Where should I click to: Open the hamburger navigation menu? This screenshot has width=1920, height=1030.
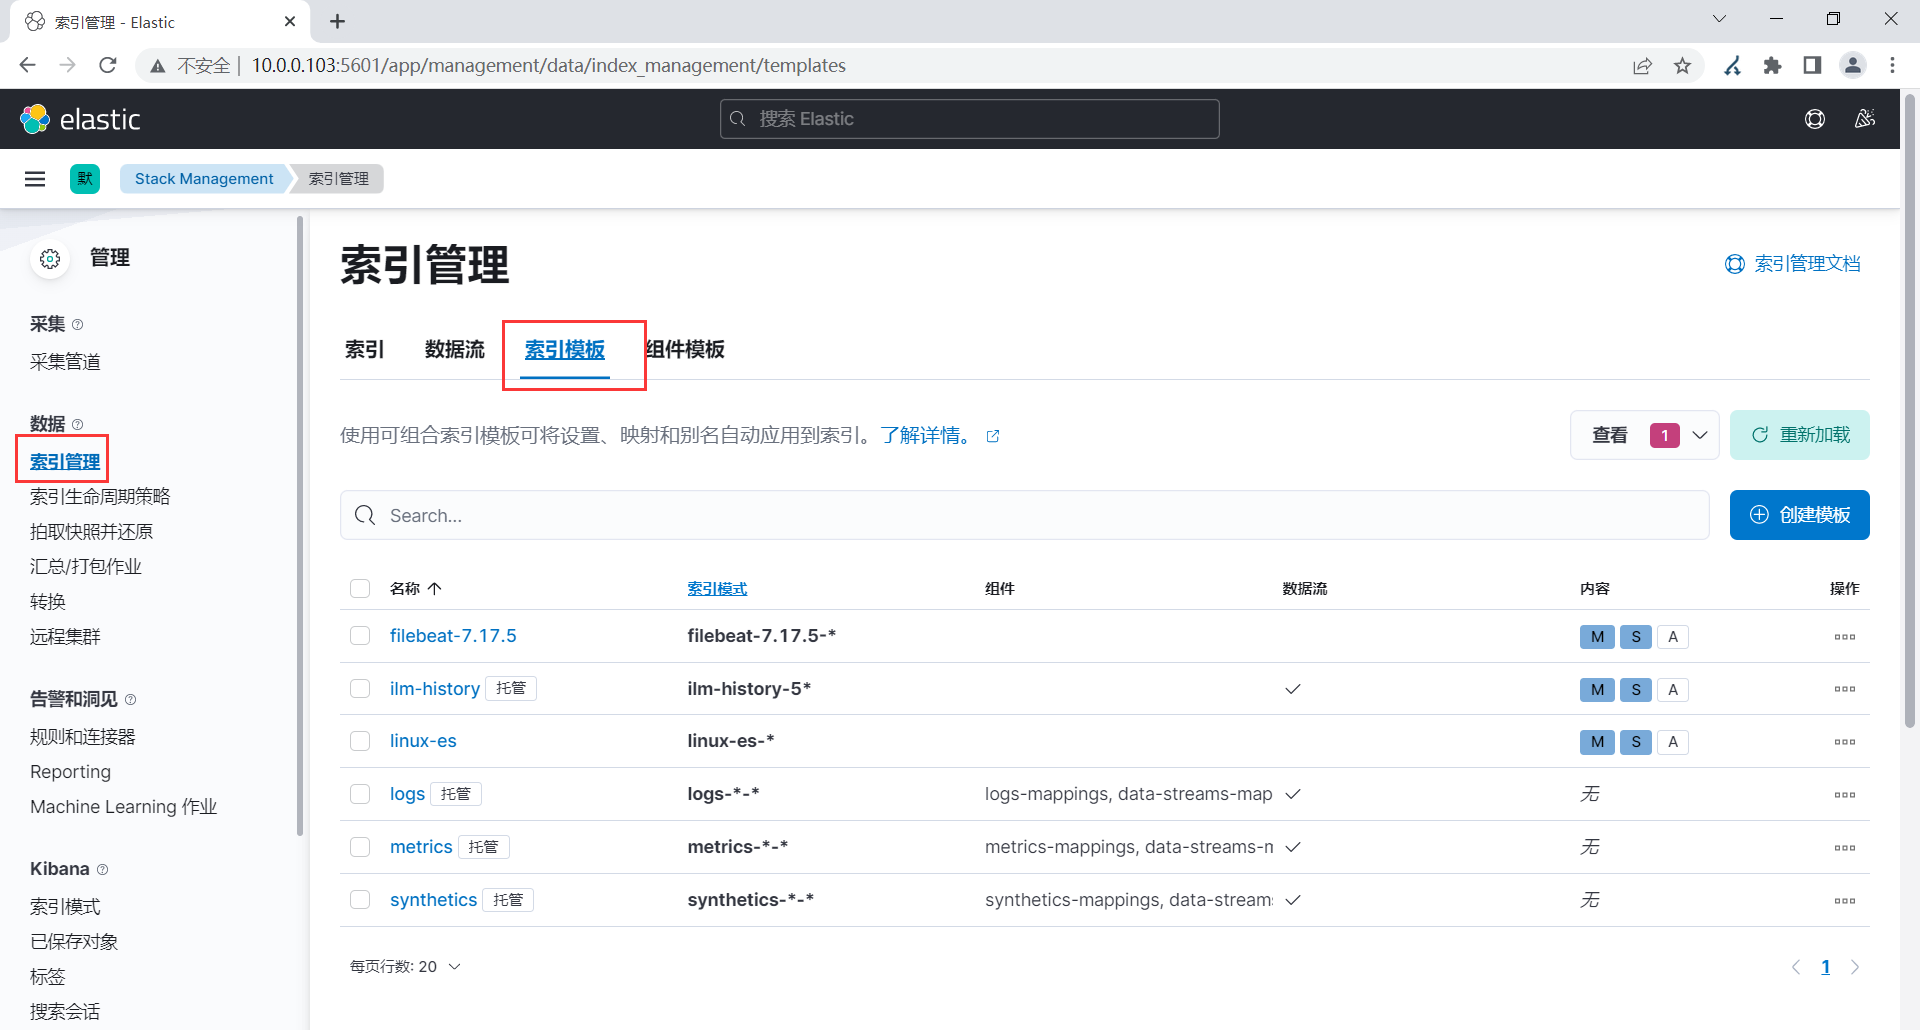[35, 179]
